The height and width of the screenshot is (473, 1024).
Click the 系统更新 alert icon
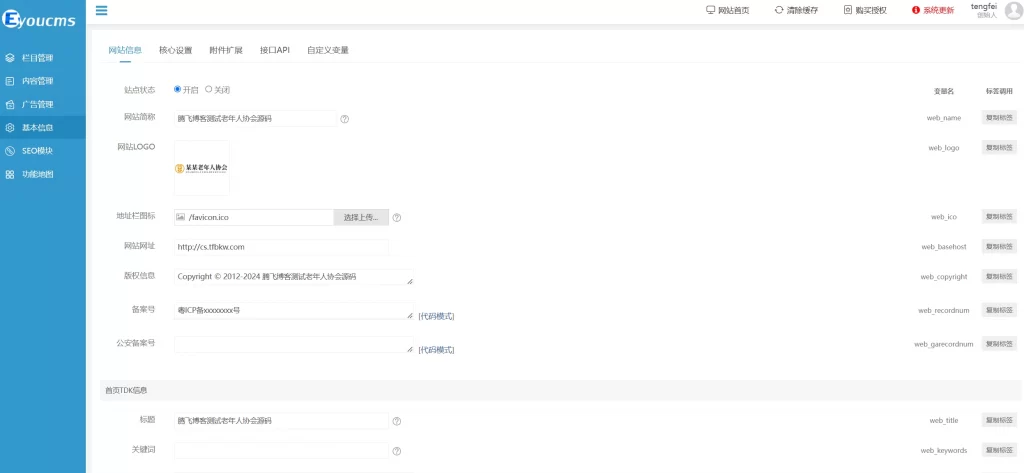tap(915, 10)
